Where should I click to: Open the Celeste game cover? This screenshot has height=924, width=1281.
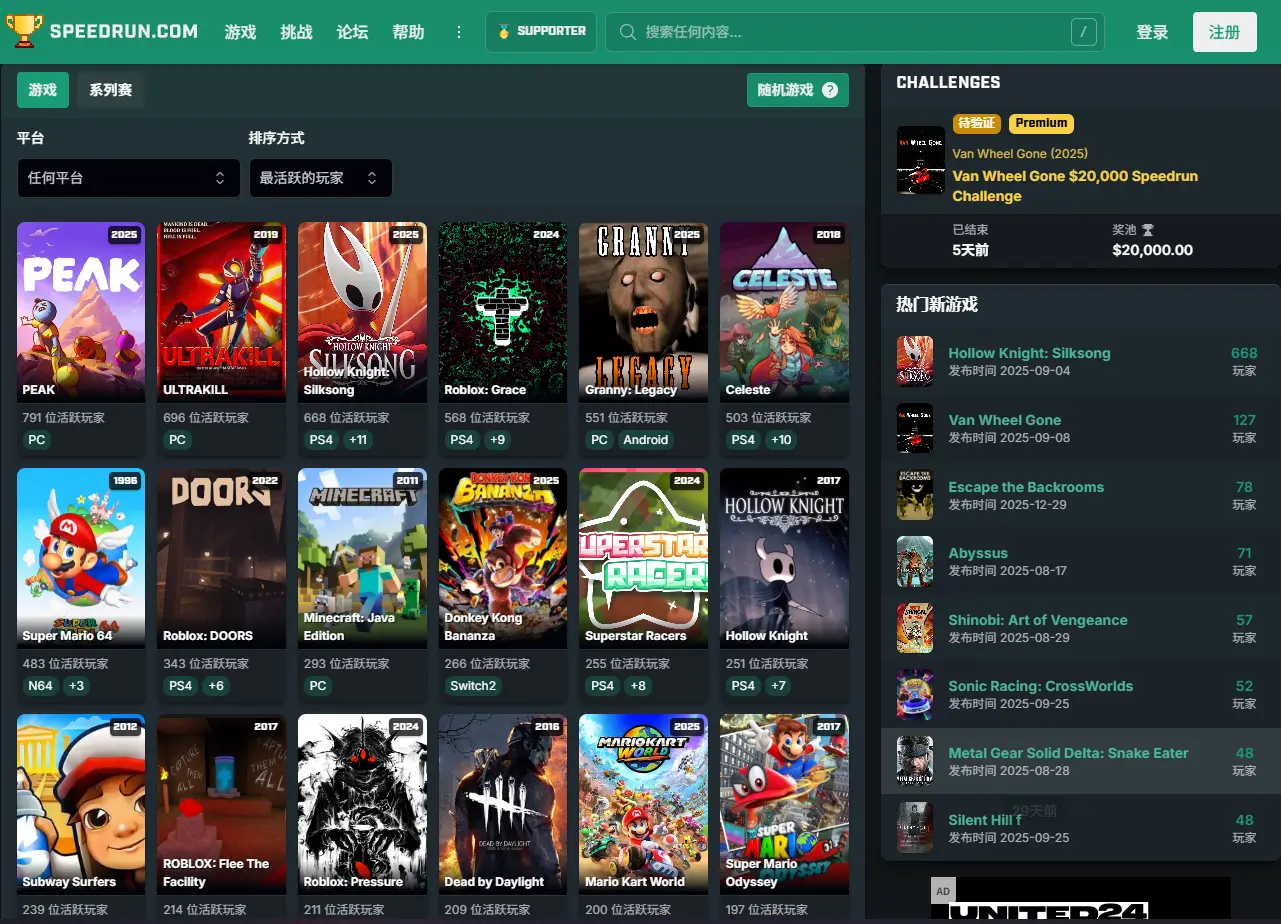(784, 312)
